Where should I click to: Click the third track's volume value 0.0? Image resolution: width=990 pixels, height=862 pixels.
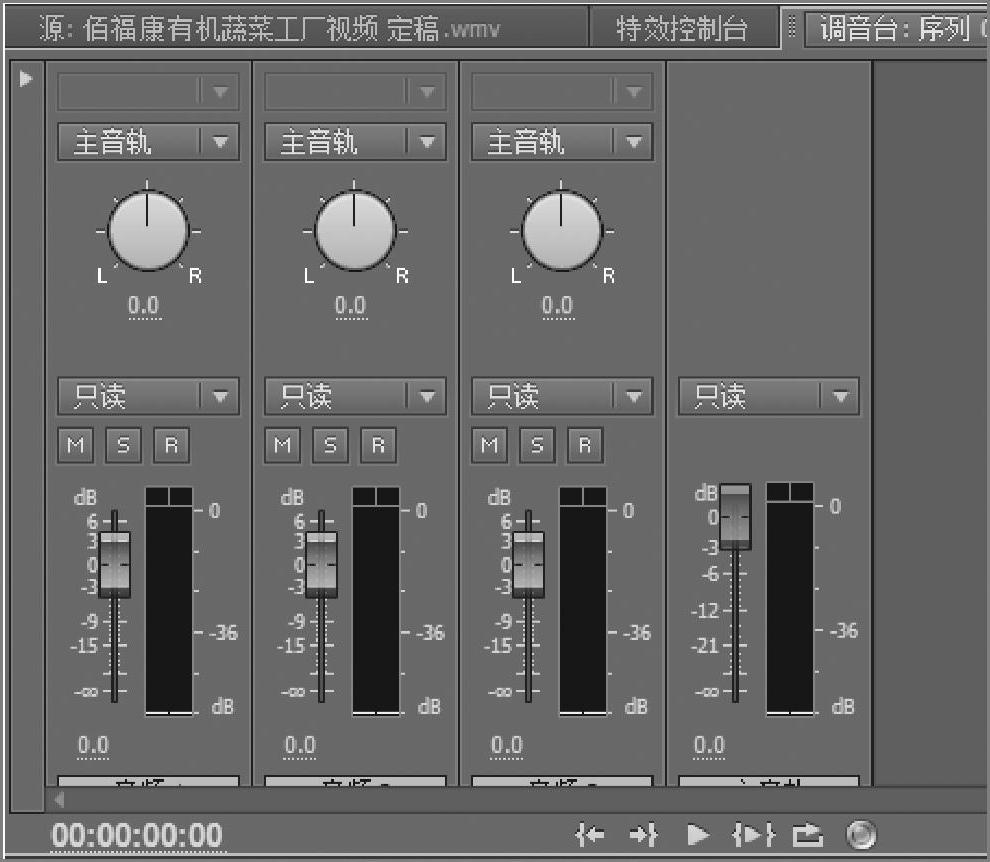point(507,746)
